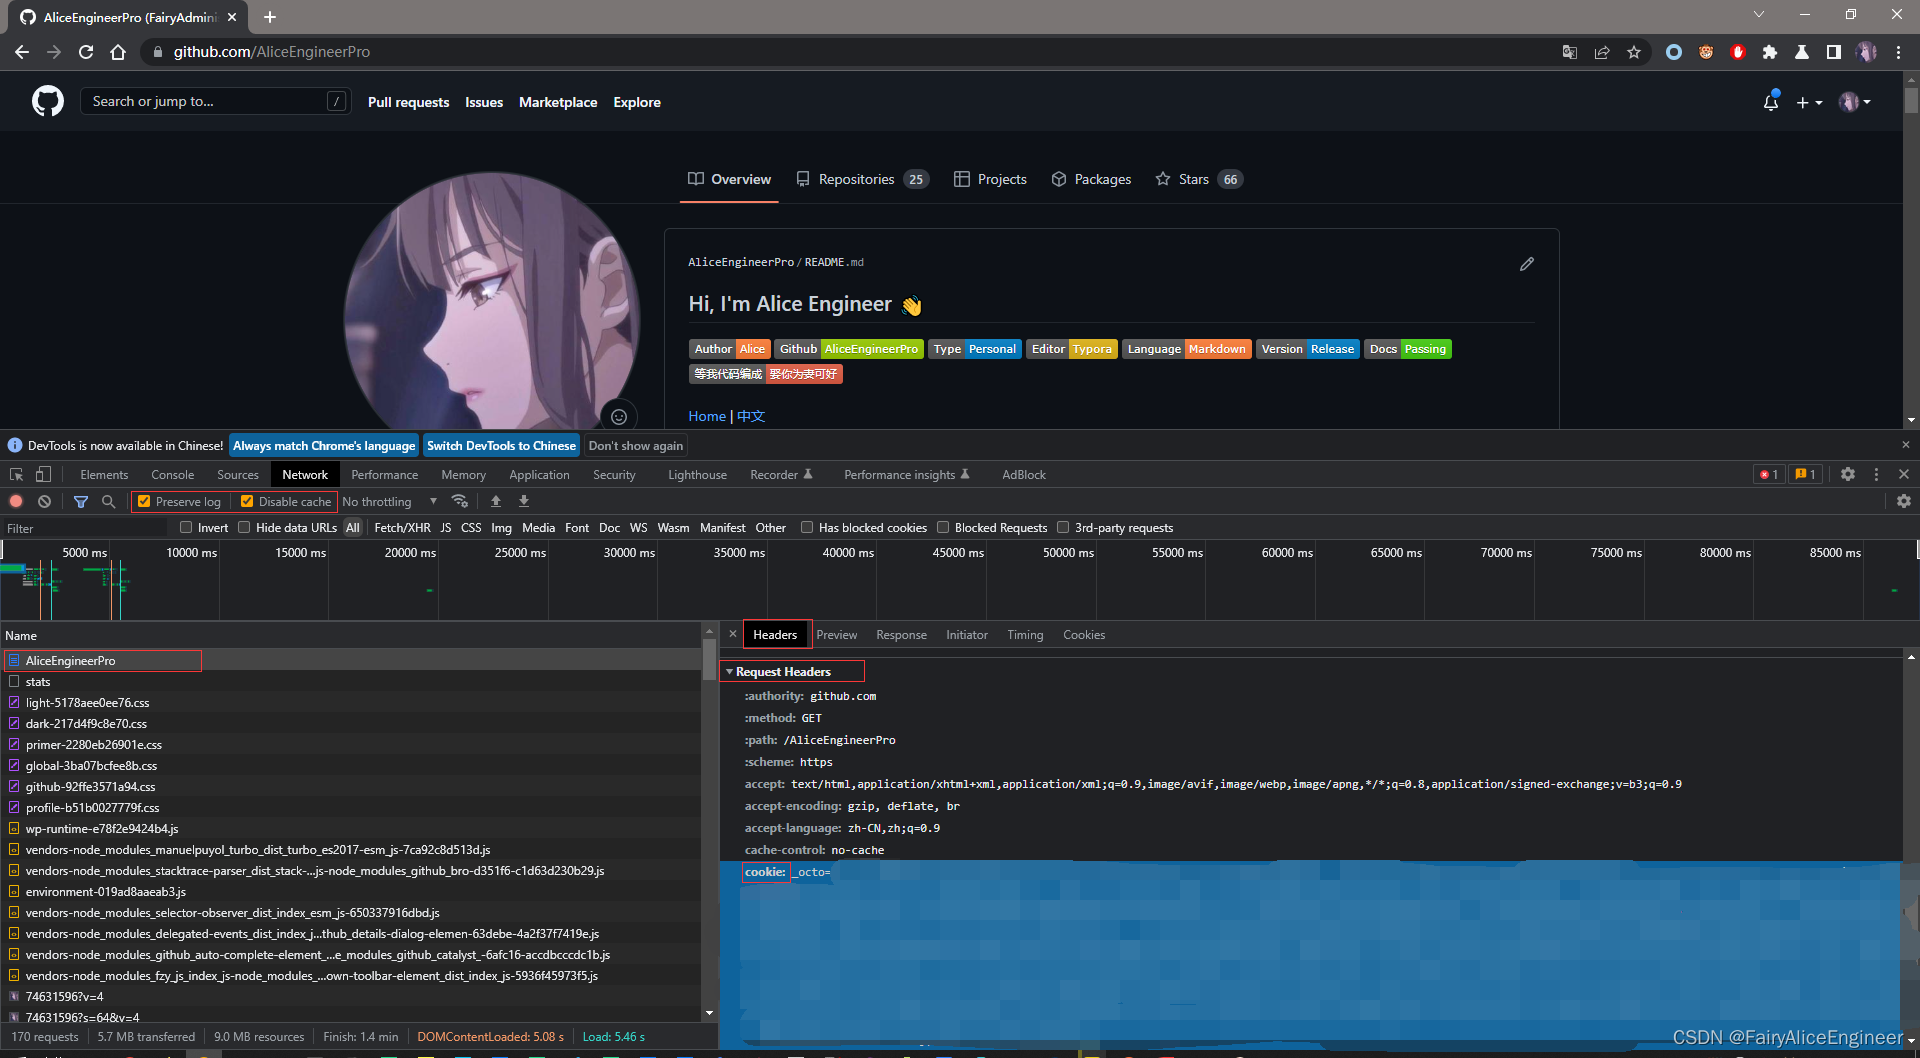Open the Chrome extensions puzzle icon
The width and height of the screenshot is (1920, 1058).
click(x=1770, y=52)
